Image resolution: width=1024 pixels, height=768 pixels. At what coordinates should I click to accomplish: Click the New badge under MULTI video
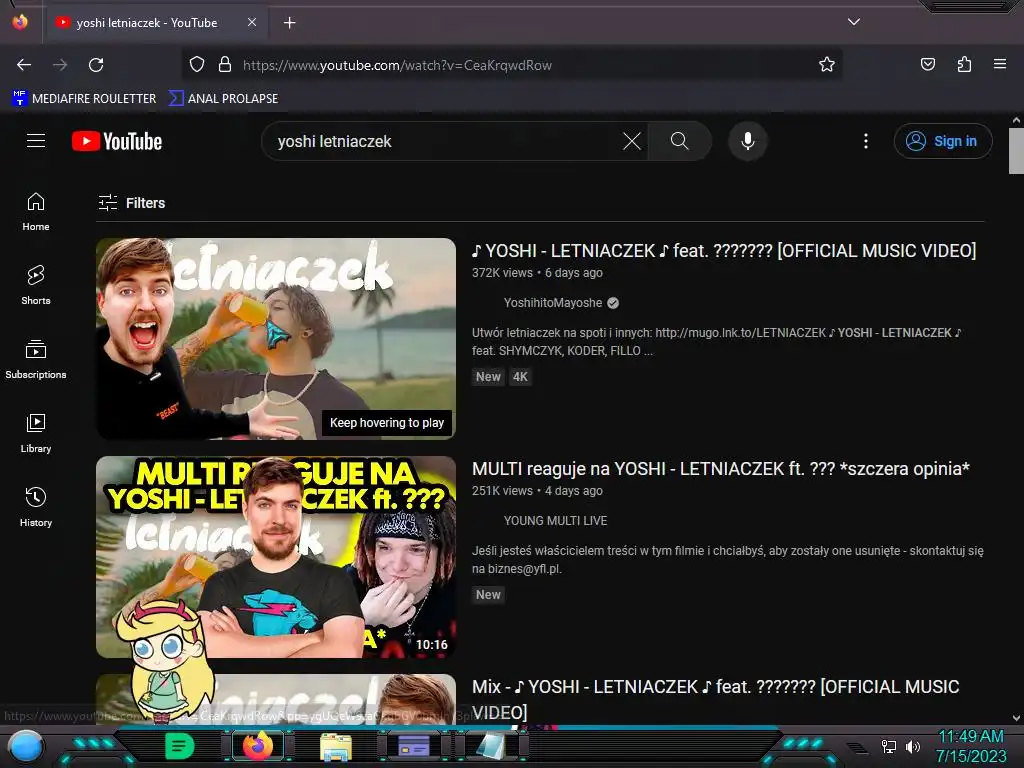488,595
